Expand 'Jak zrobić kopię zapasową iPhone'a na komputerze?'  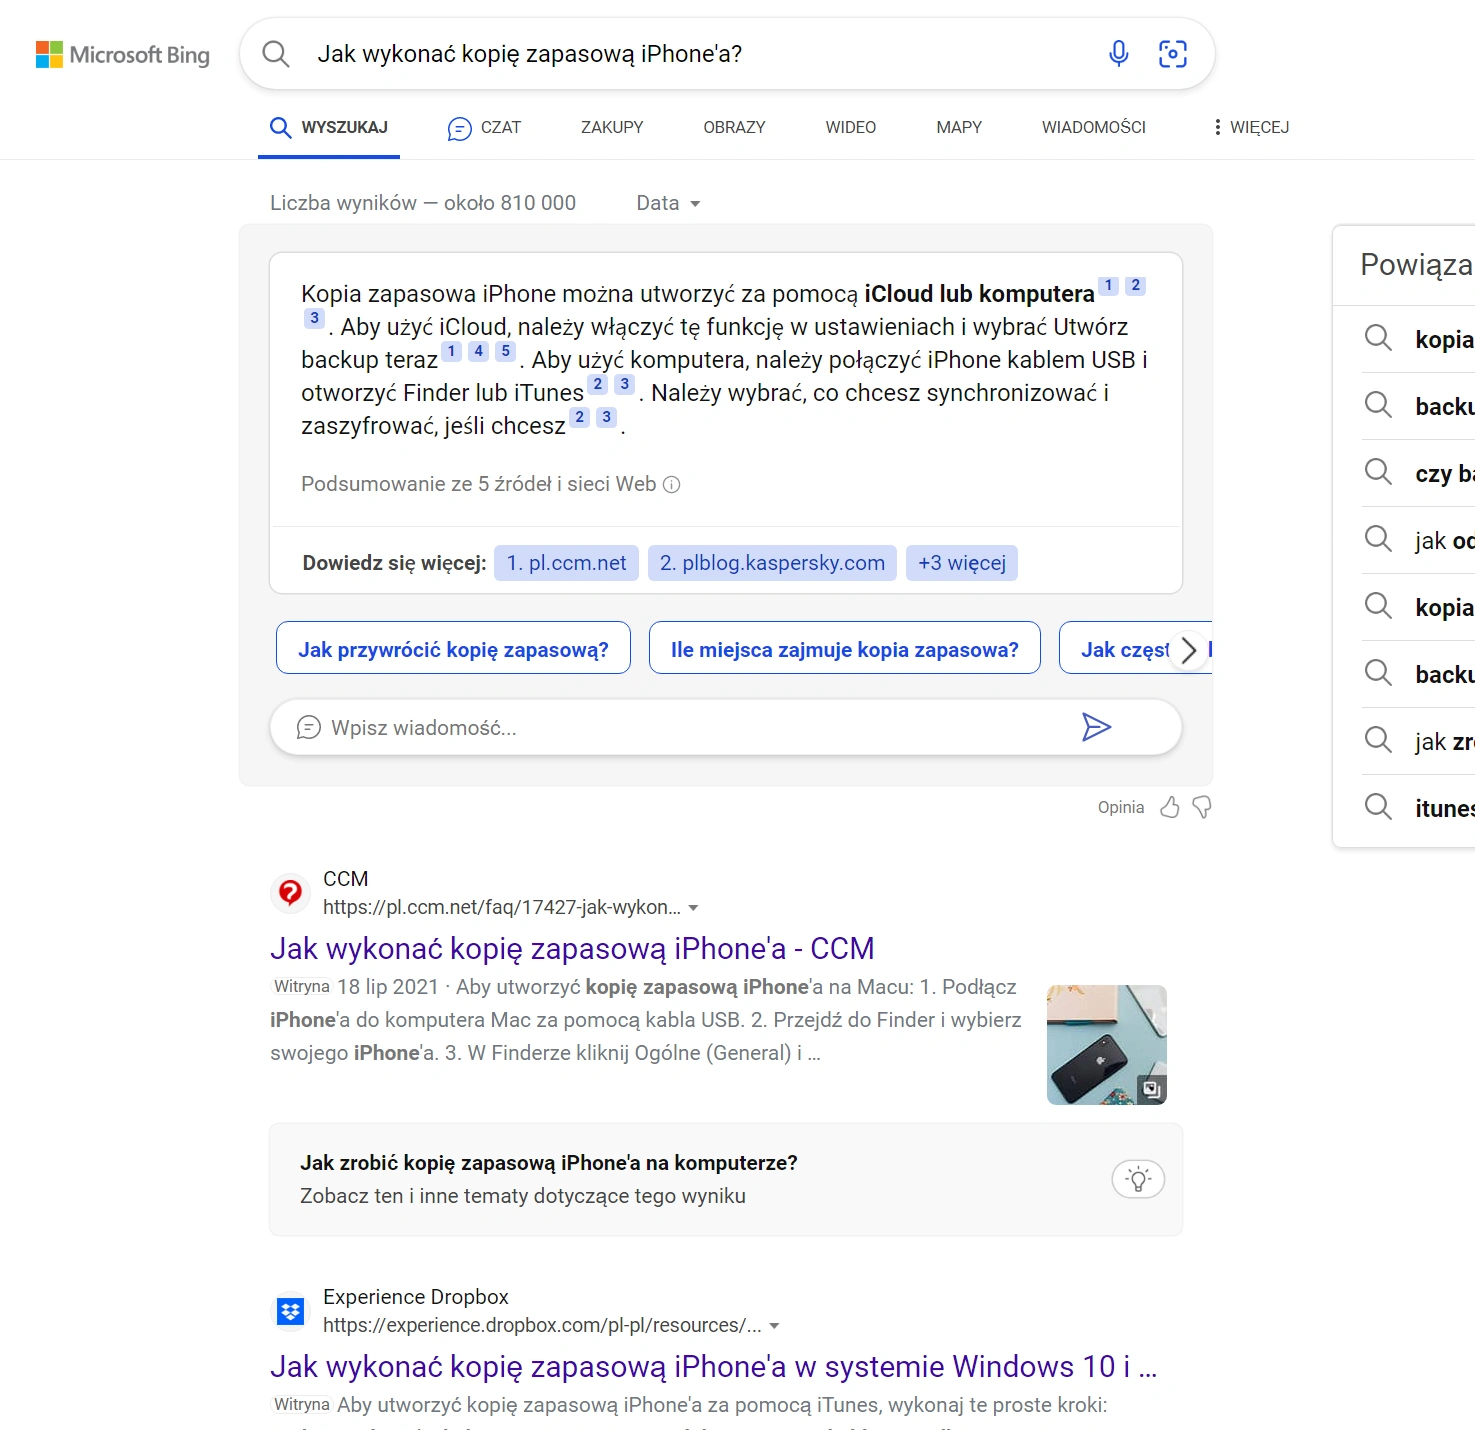(x=726, y=1179)
